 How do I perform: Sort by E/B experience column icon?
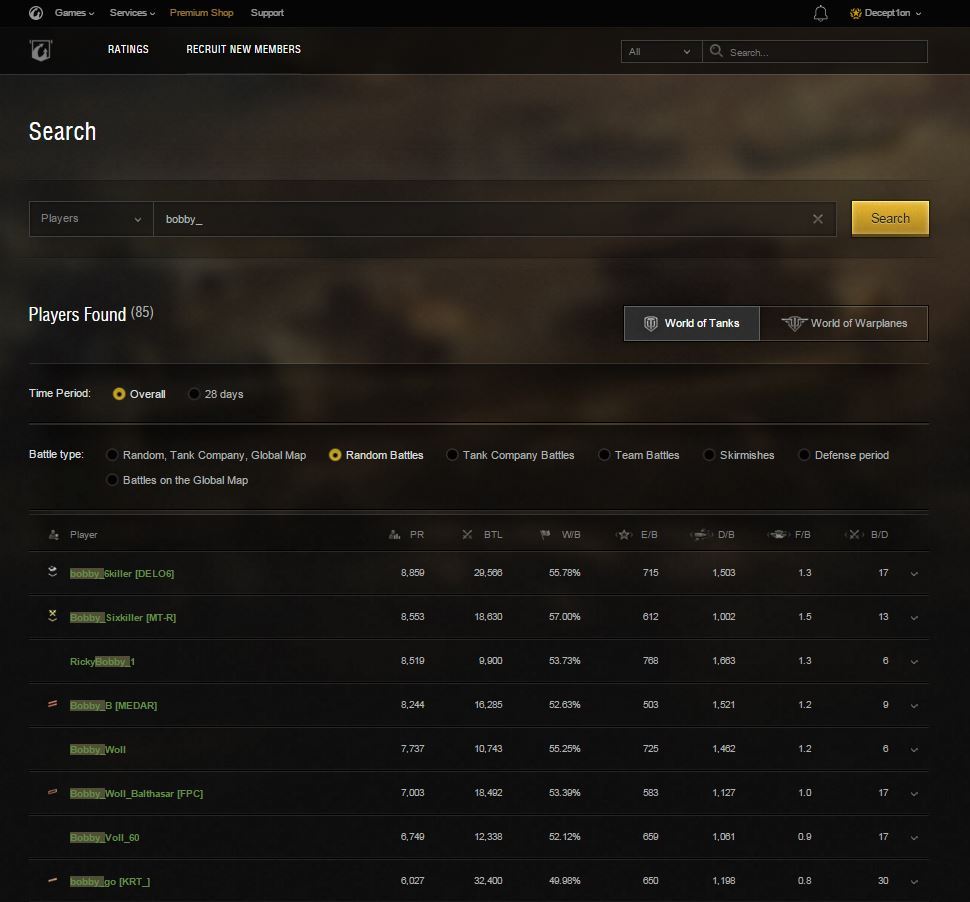pyautogui.click(x=624, y=535)
